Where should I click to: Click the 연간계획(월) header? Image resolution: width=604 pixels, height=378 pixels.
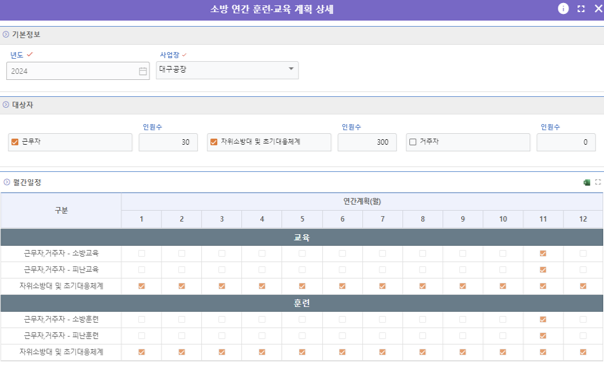click(362, 202)
